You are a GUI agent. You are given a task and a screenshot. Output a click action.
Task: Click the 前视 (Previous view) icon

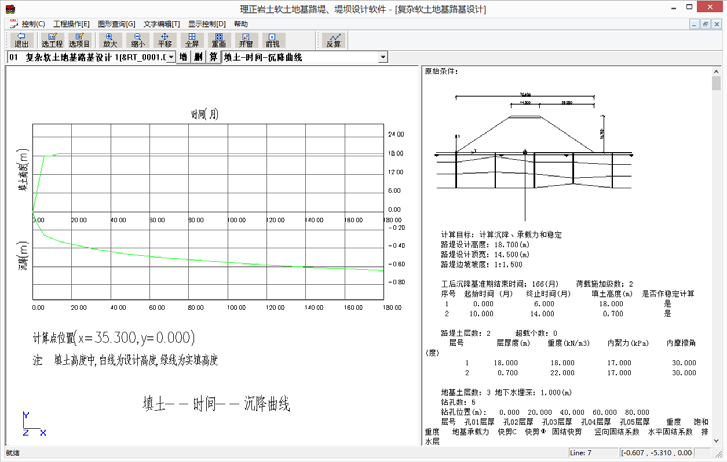click(x=273, y=41)
